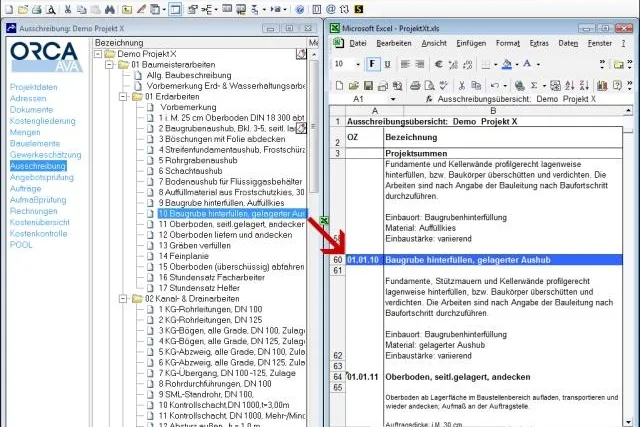The image size is (640, 427).
Task: Open Kostenkontrolle in the ORCA sidebar
Action: (x=38, y=234)
